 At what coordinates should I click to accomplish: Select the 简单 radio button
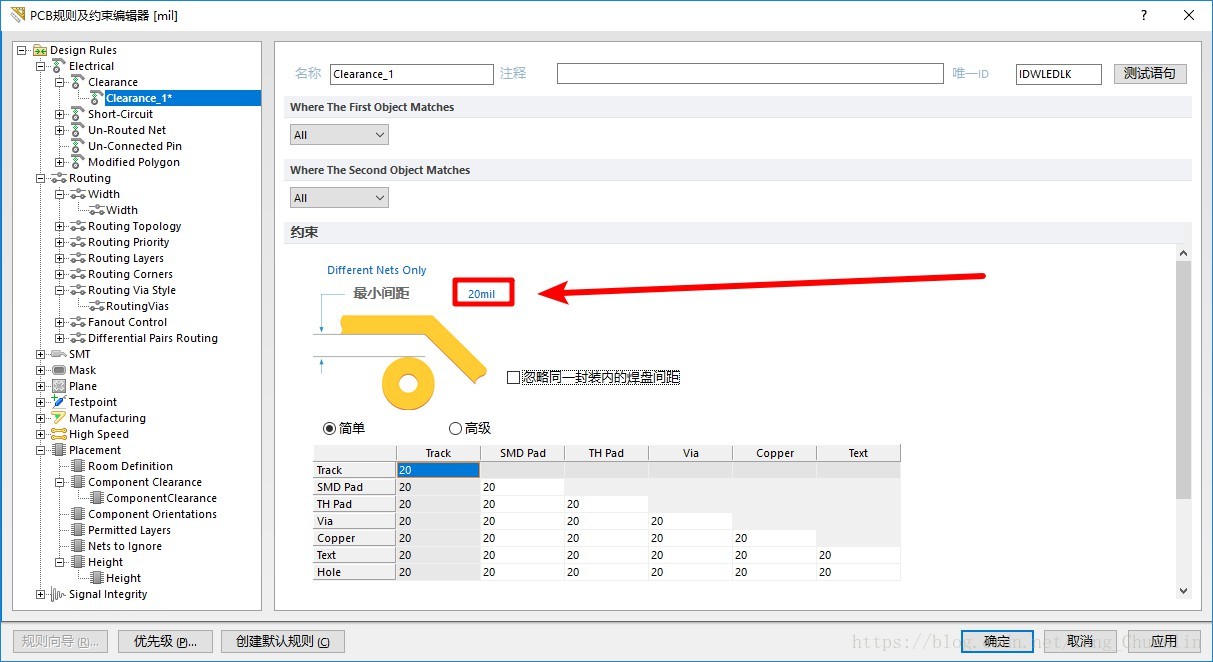pyautogui.click(x=330, y=428)
